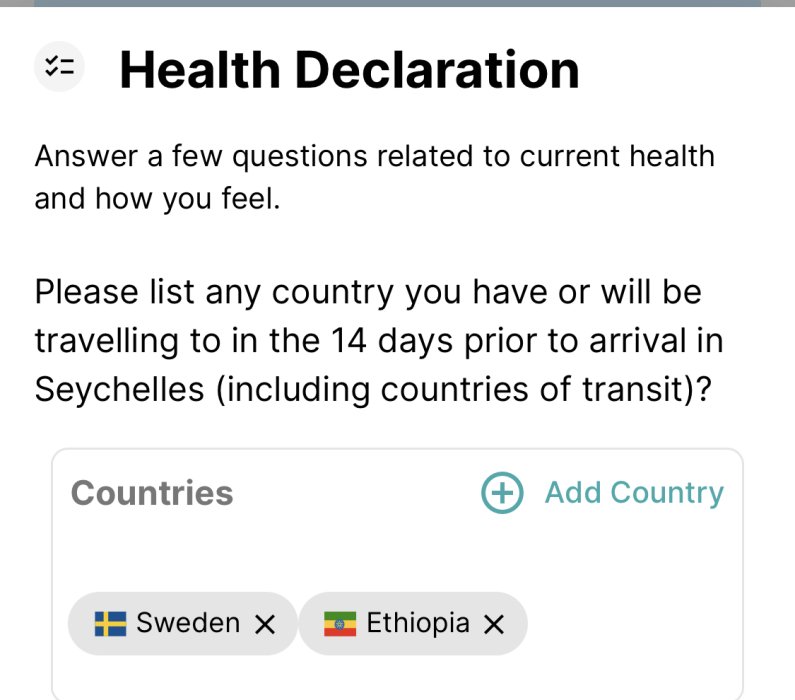Click the "Answer a few questions" description line
This screenshot has width=795, height=700.
click(374, 157)
